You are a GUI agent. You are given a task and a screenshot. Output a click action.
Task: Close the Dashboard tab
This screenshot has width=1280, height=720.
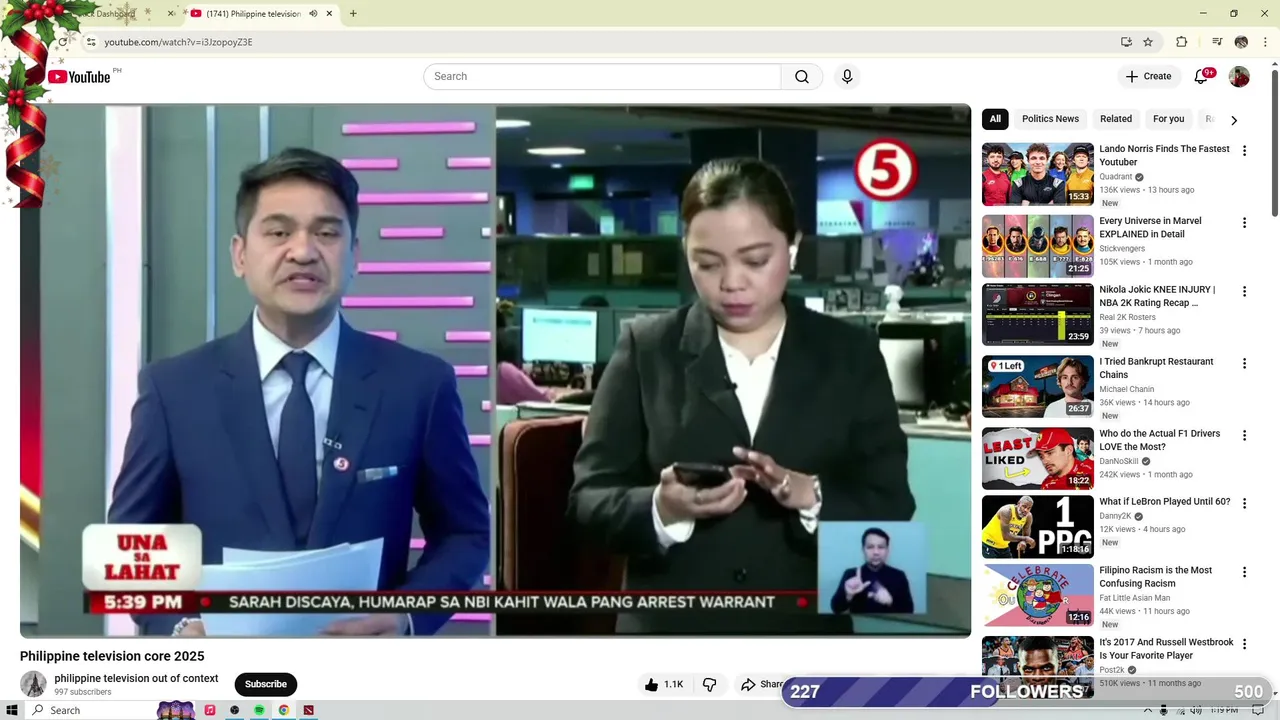(x=171, y=14)
